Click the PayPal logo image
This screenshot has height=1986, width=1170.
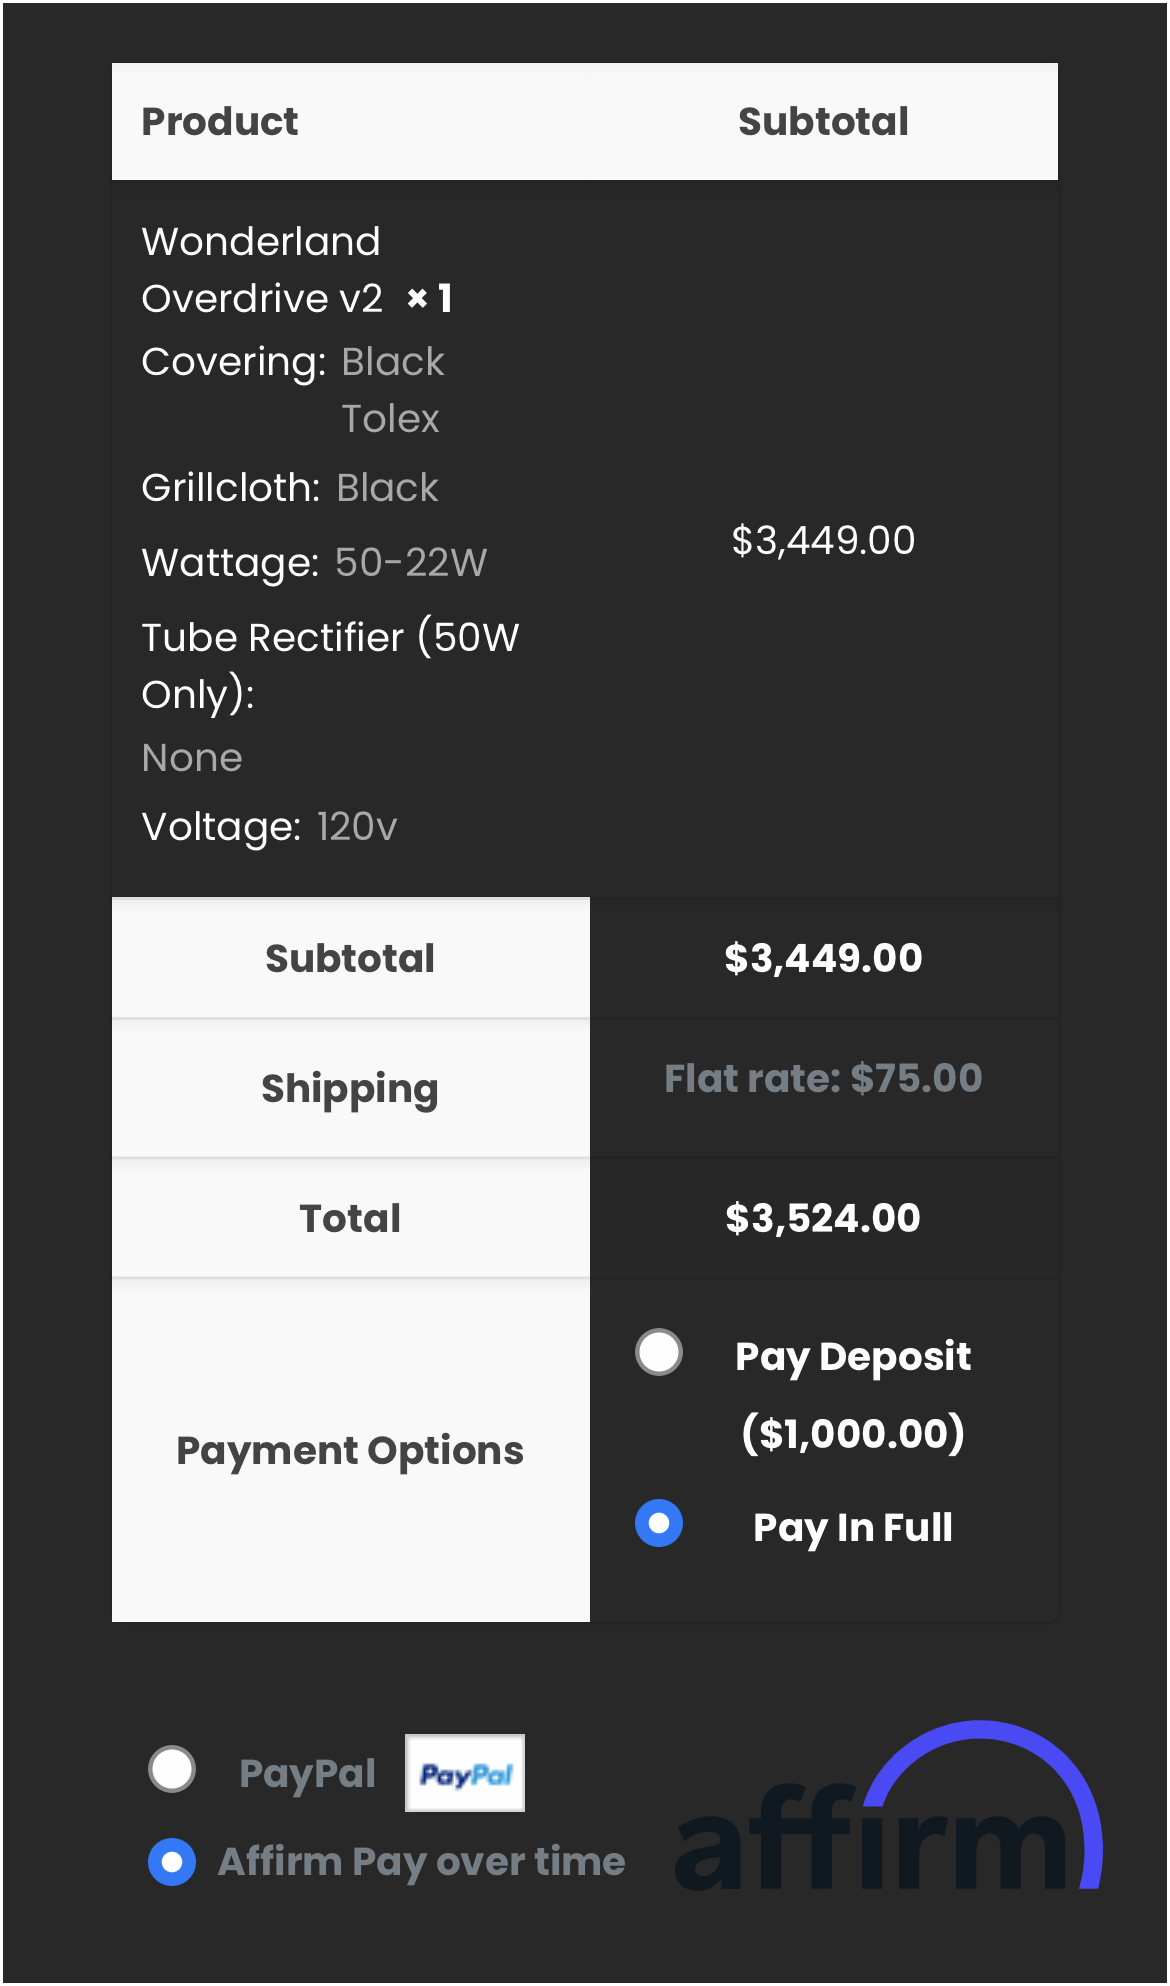465,1773
